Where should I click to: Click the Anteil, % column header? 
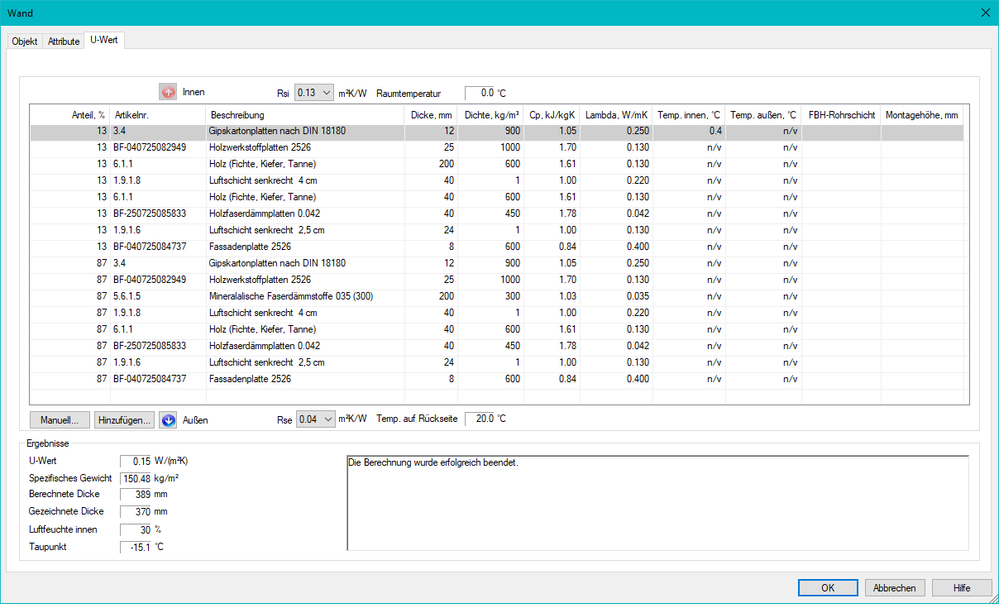(x=70, y=115)
